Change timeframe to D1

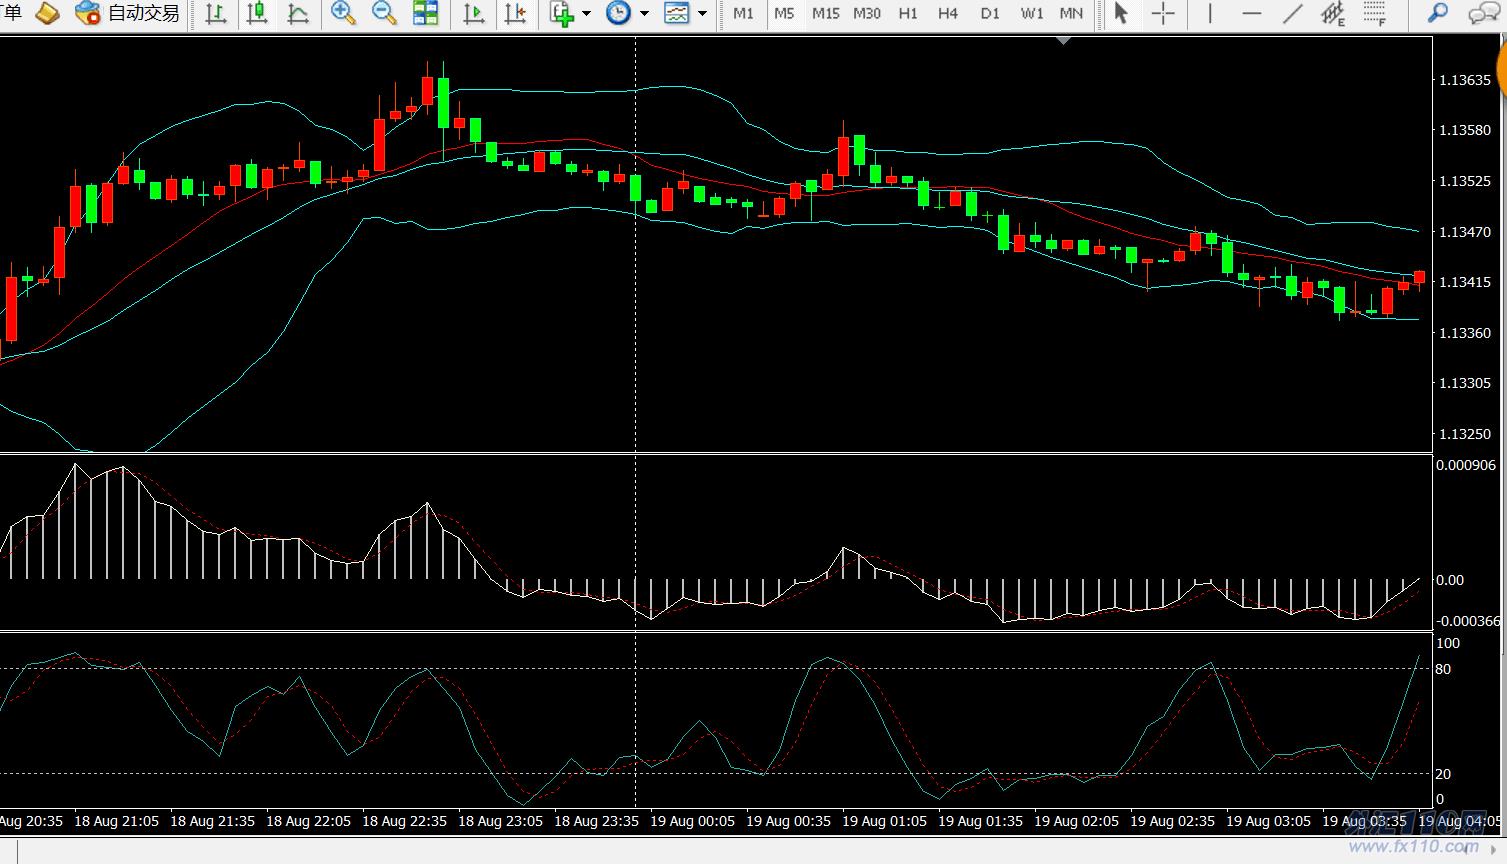(989, 13)
